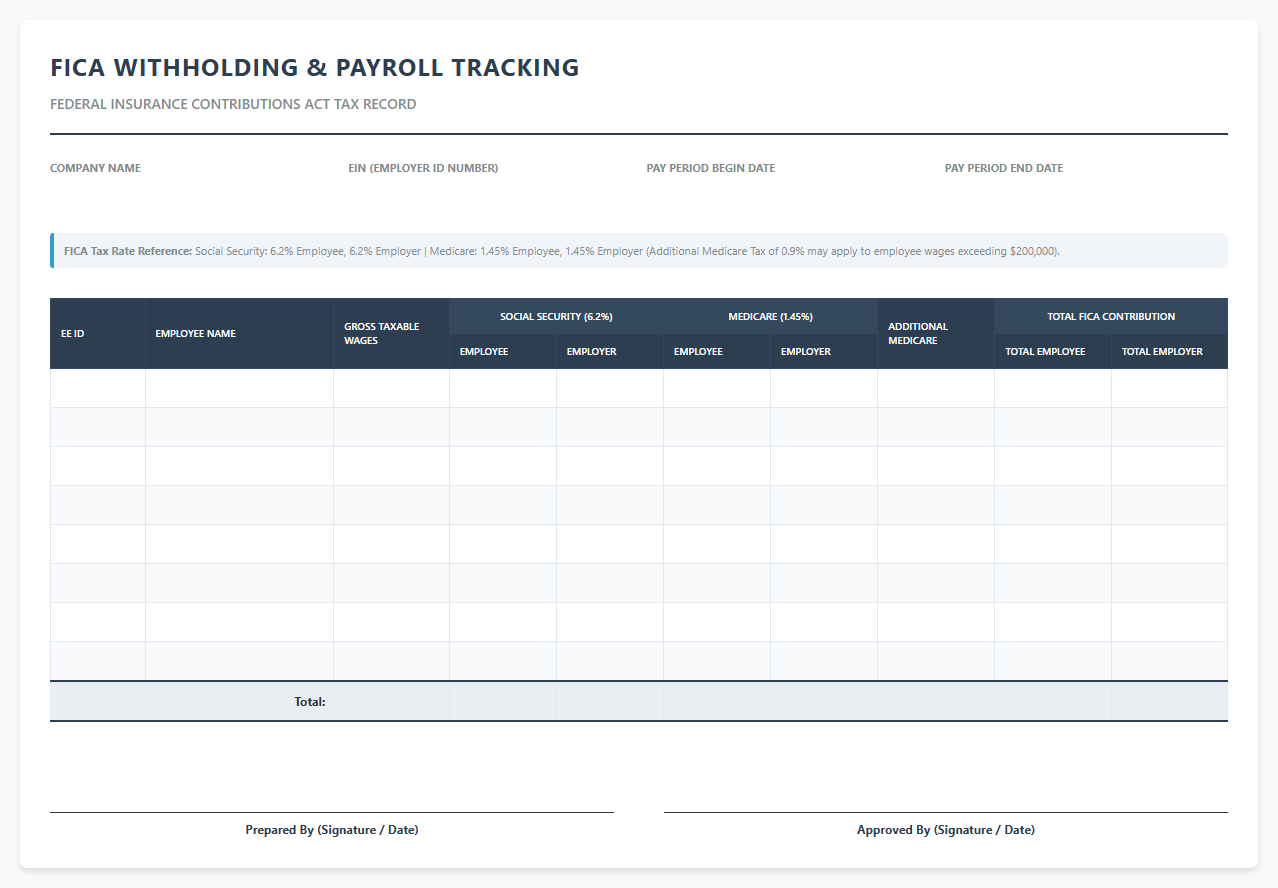Click the "FICA WITHHOLDING & PAYROLL TRACKING" title
1278x888 pixels.
click(x=314, y=68)
